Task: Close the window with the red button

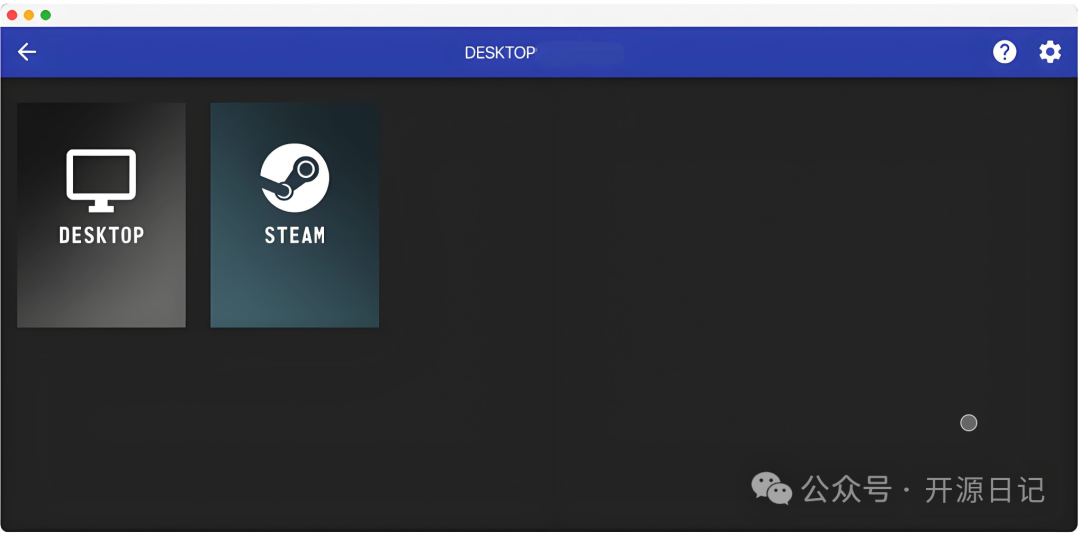Action: click(x=12, y=15)
